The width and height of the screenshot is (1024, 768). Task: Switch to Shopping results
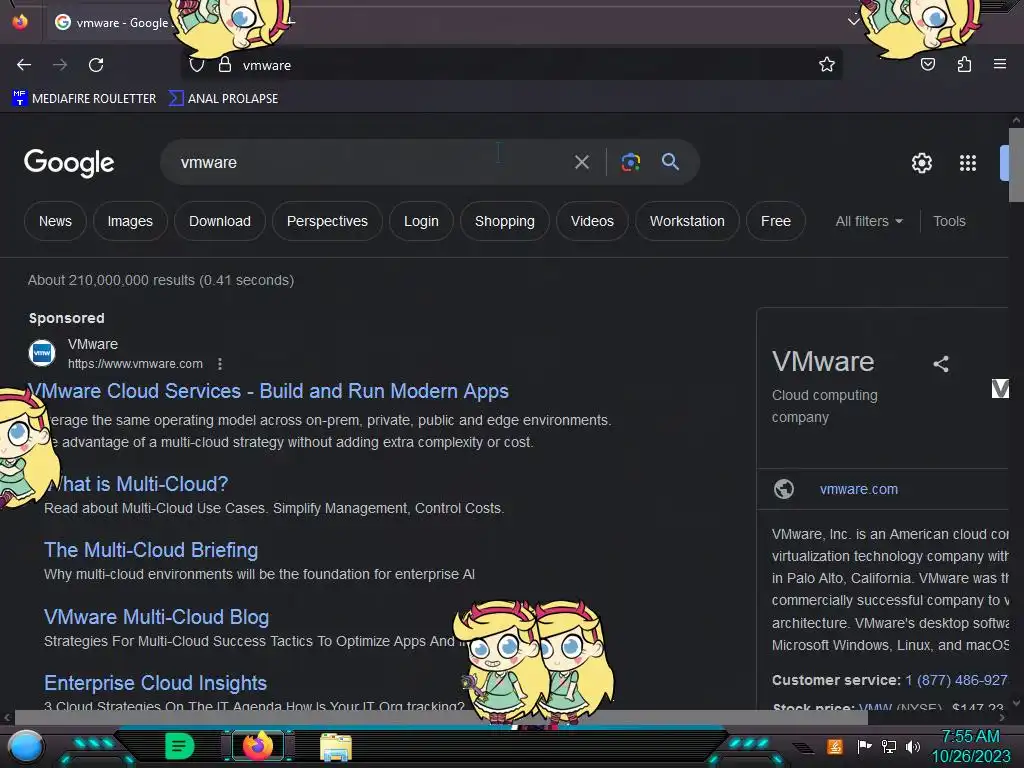[505, 221]
